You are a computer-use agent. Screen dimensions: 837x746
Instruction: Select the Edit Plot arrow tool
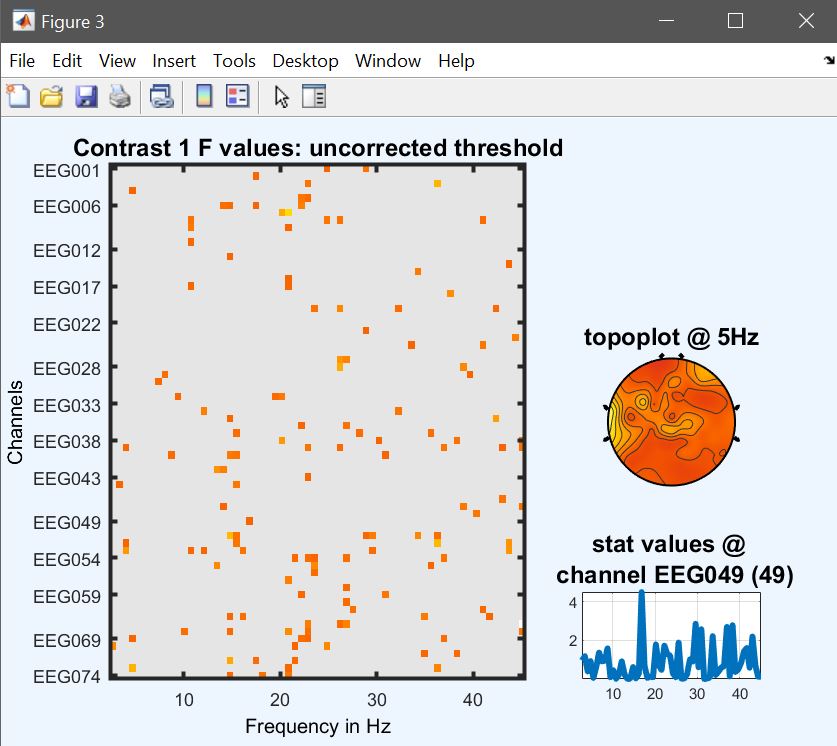click(281, 97)
